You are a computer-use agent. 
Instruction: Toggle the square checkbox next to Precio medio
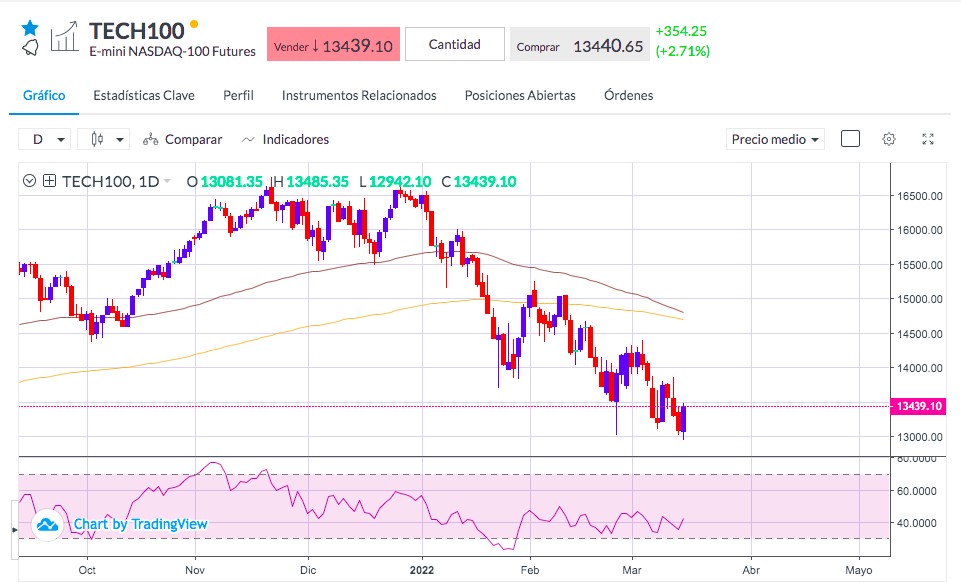click(x=851, y=139)
